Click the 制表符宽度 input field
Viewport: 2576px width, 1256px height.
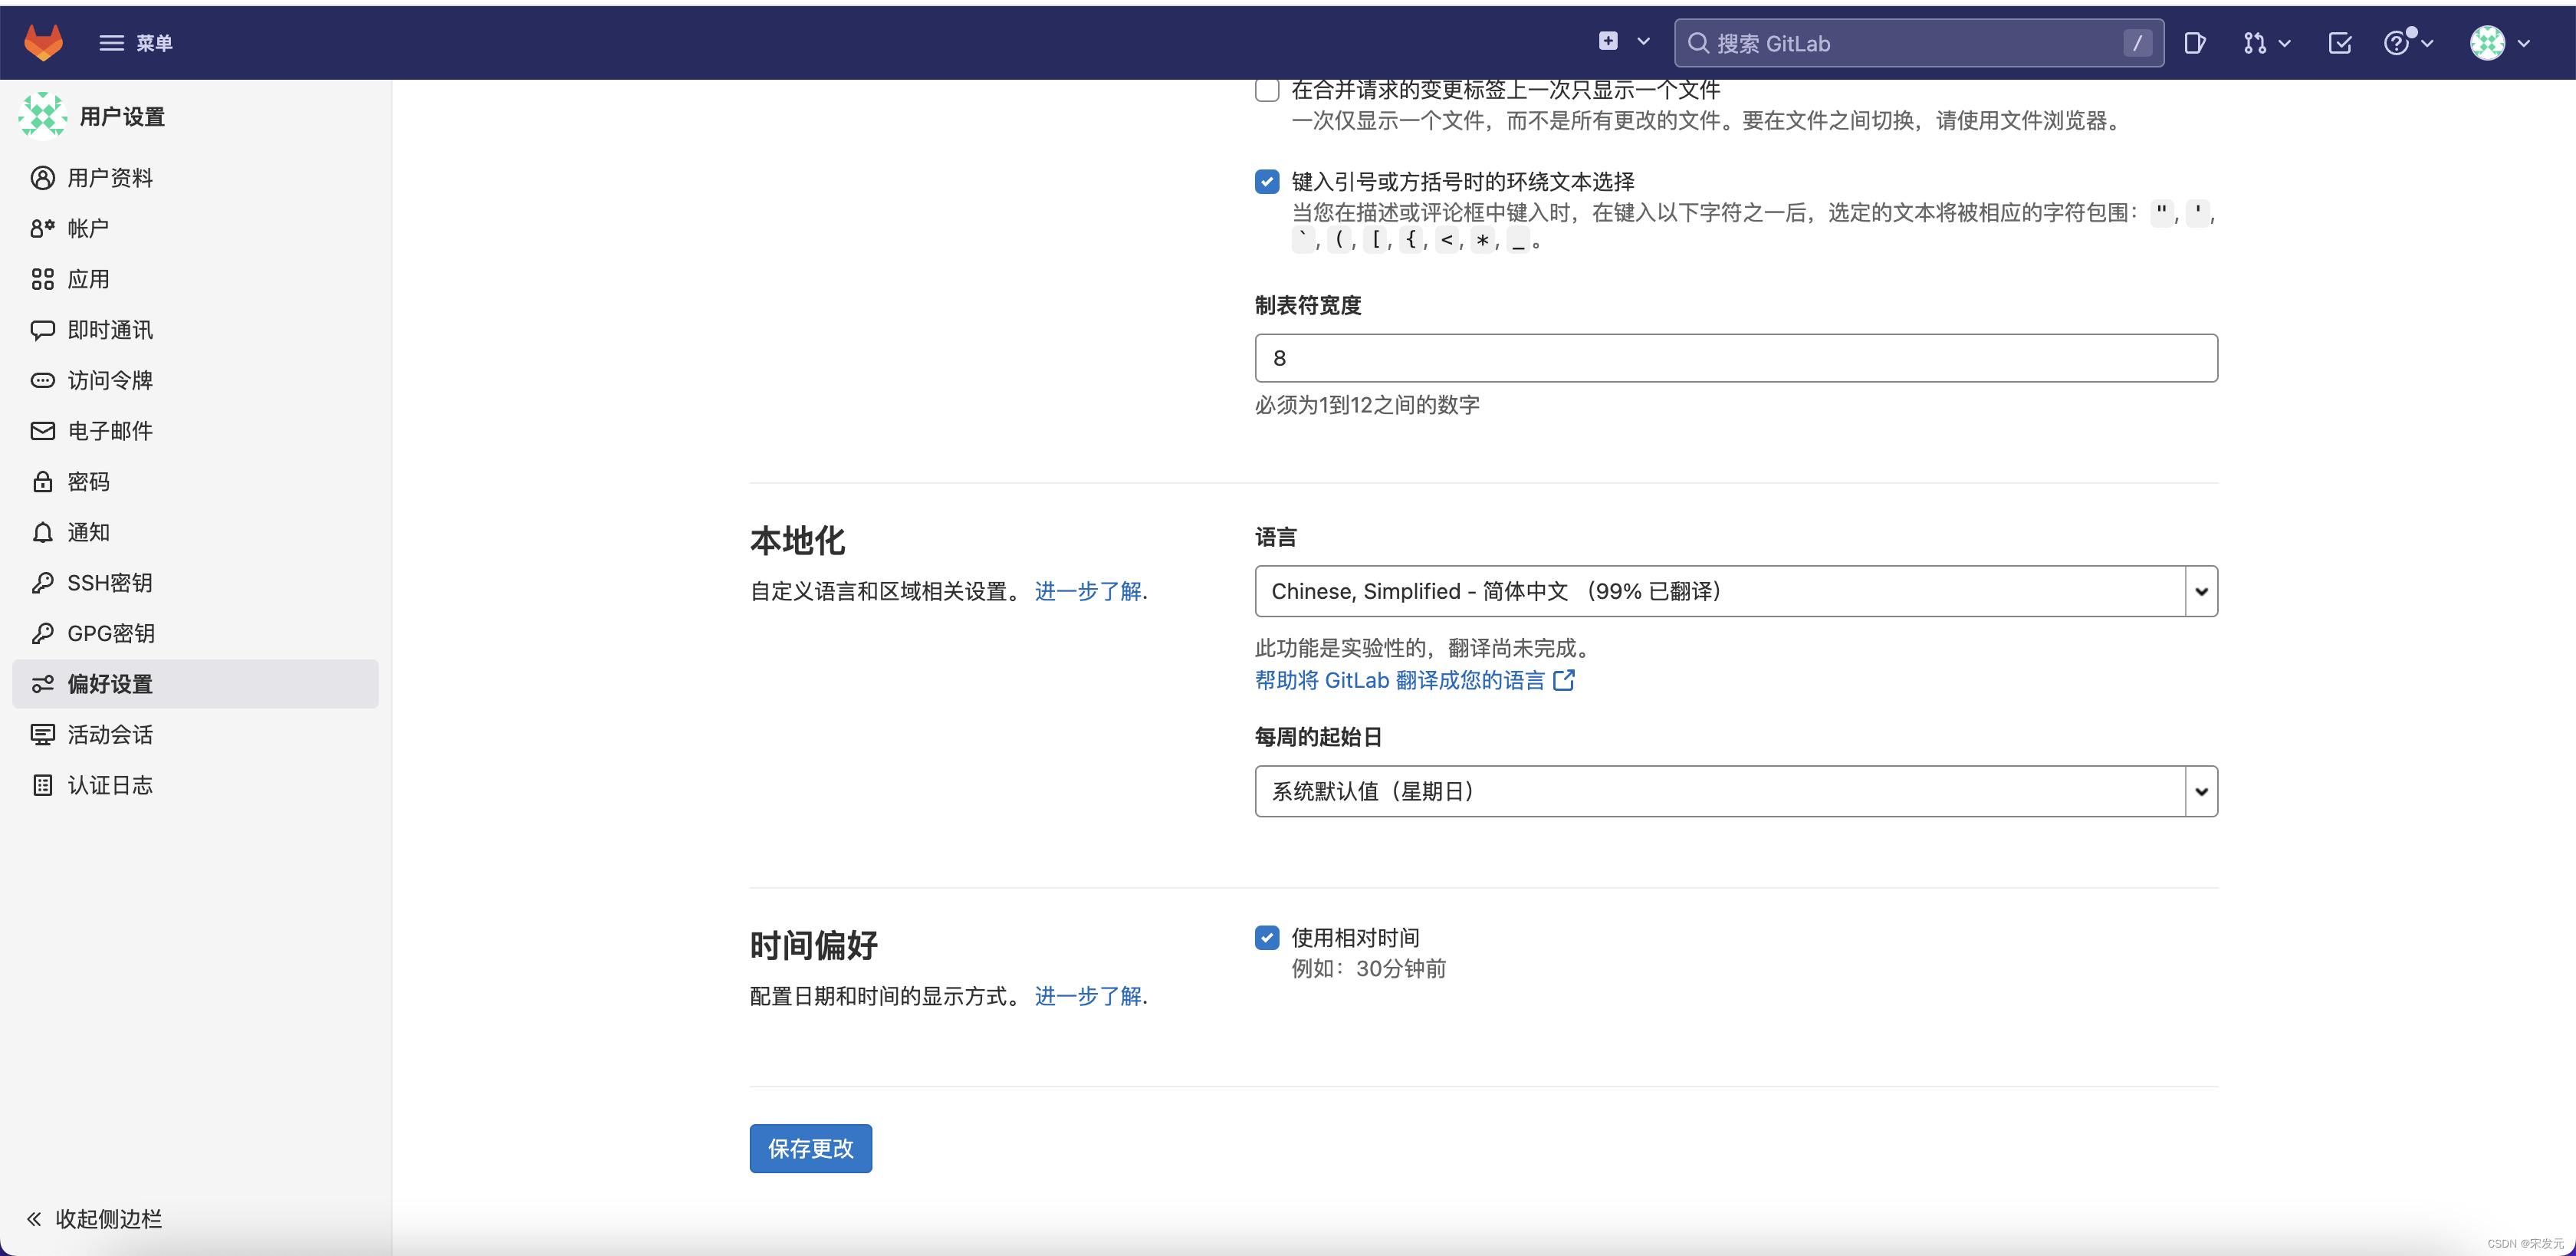point(1736,358)
